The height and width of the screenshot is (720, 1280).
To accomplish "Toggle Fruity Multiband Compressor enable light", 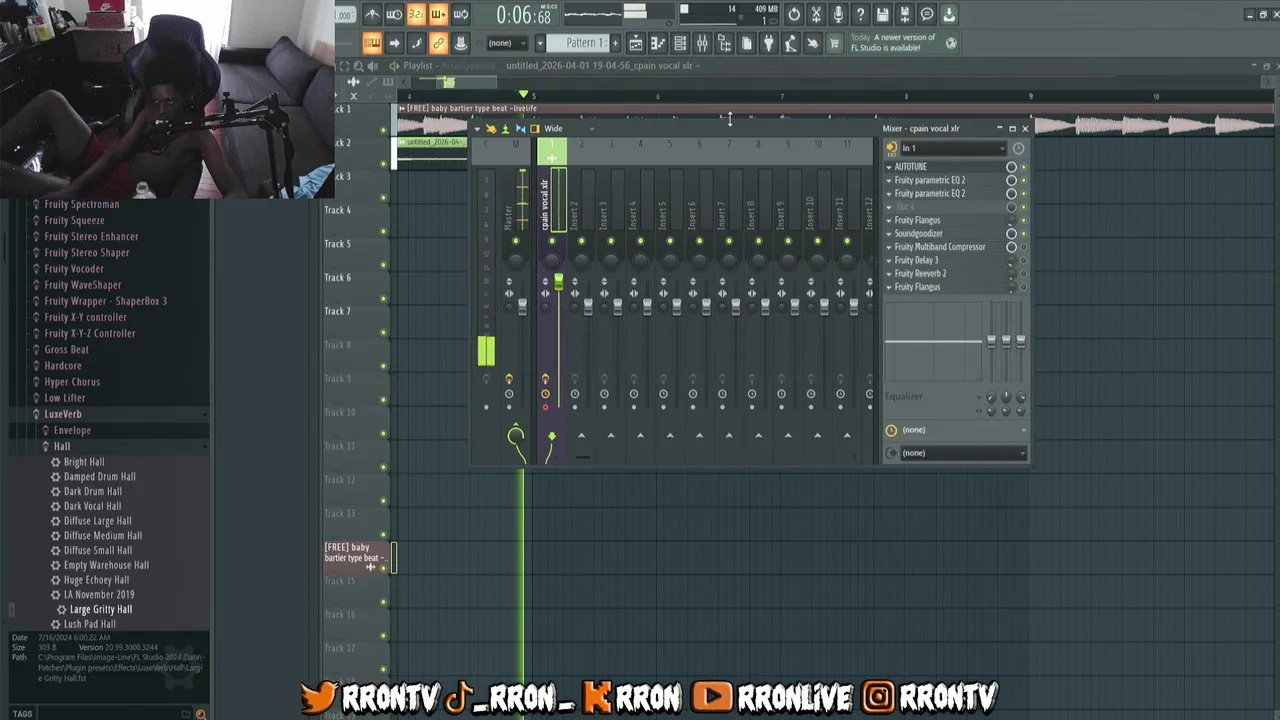I will click(x=1023, y=247).
